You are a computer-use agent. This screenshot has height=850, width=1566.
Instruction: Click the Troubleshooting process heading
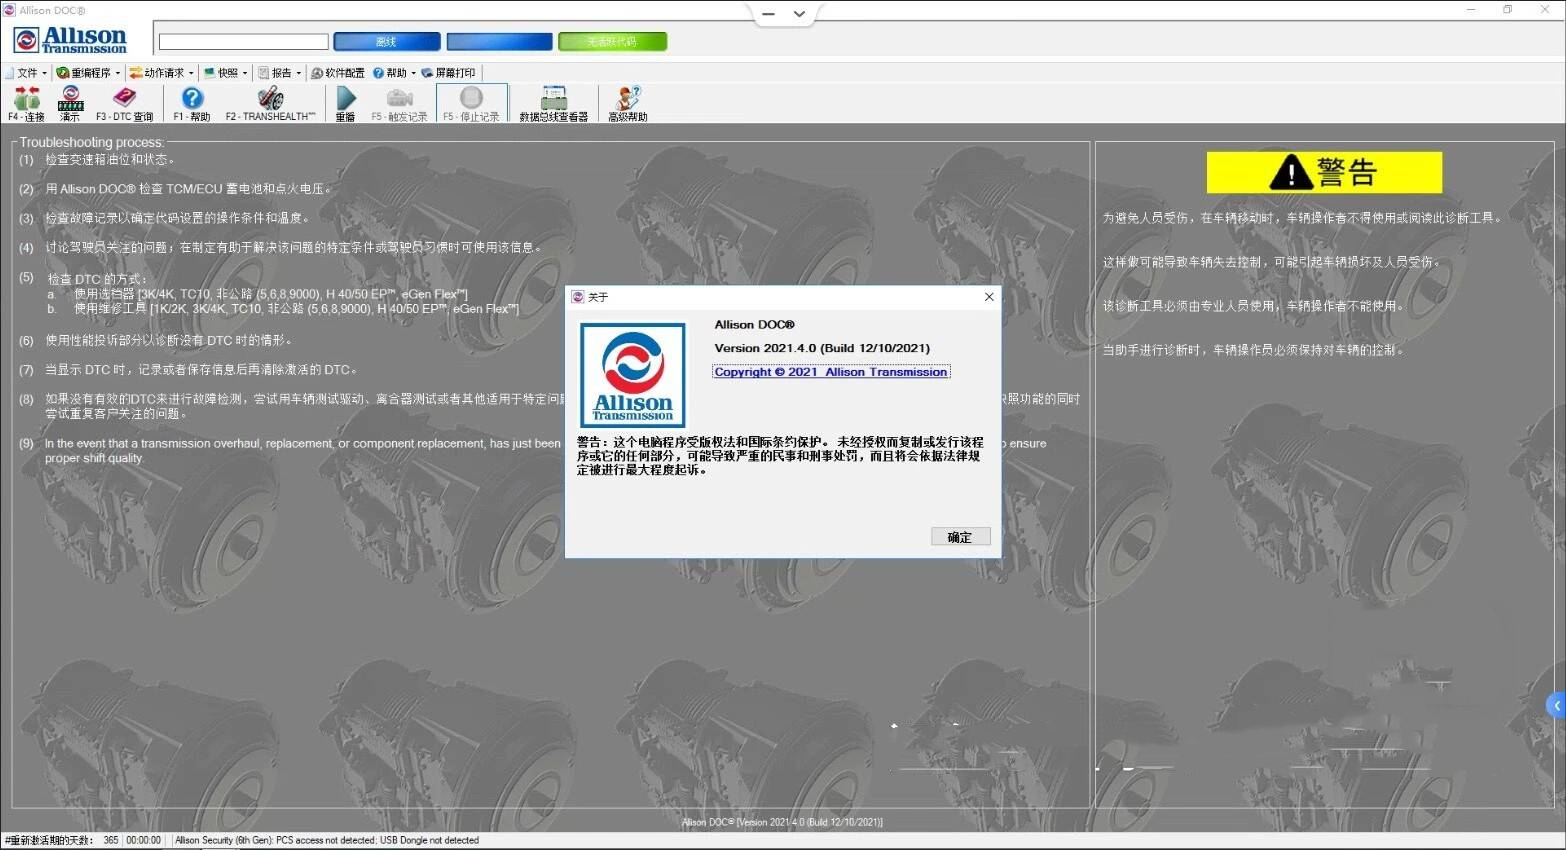click(91, 143)
